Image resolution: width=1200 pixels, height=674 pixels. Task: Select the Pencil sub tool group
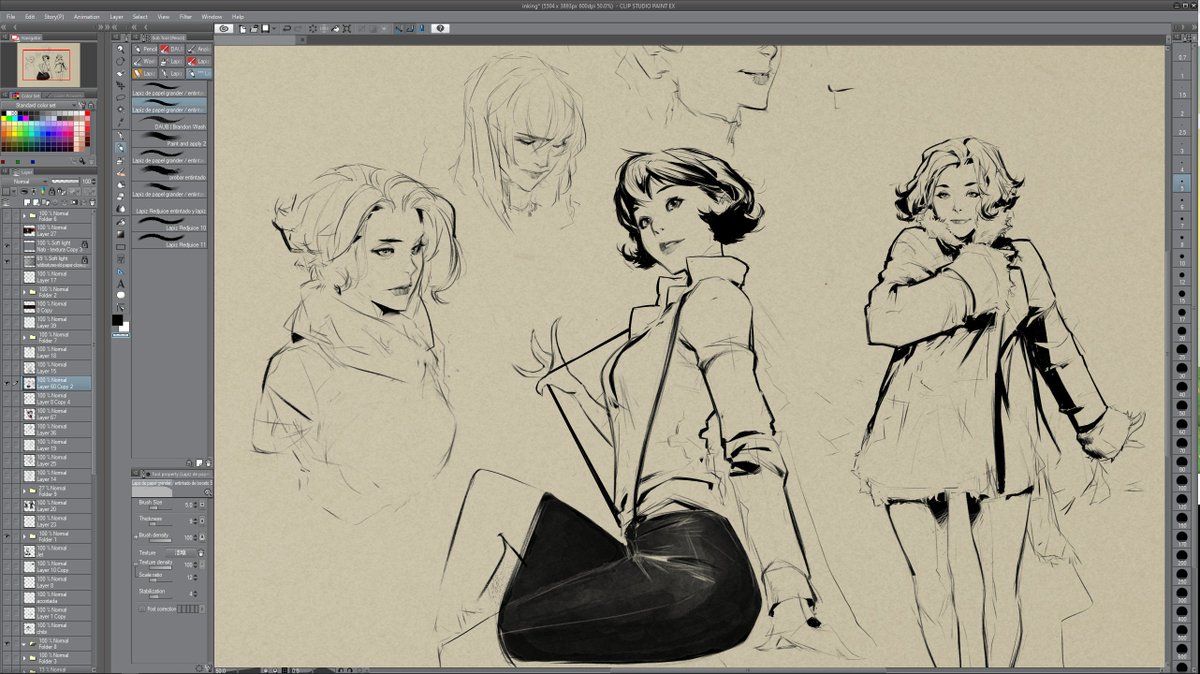coord(144,48)
